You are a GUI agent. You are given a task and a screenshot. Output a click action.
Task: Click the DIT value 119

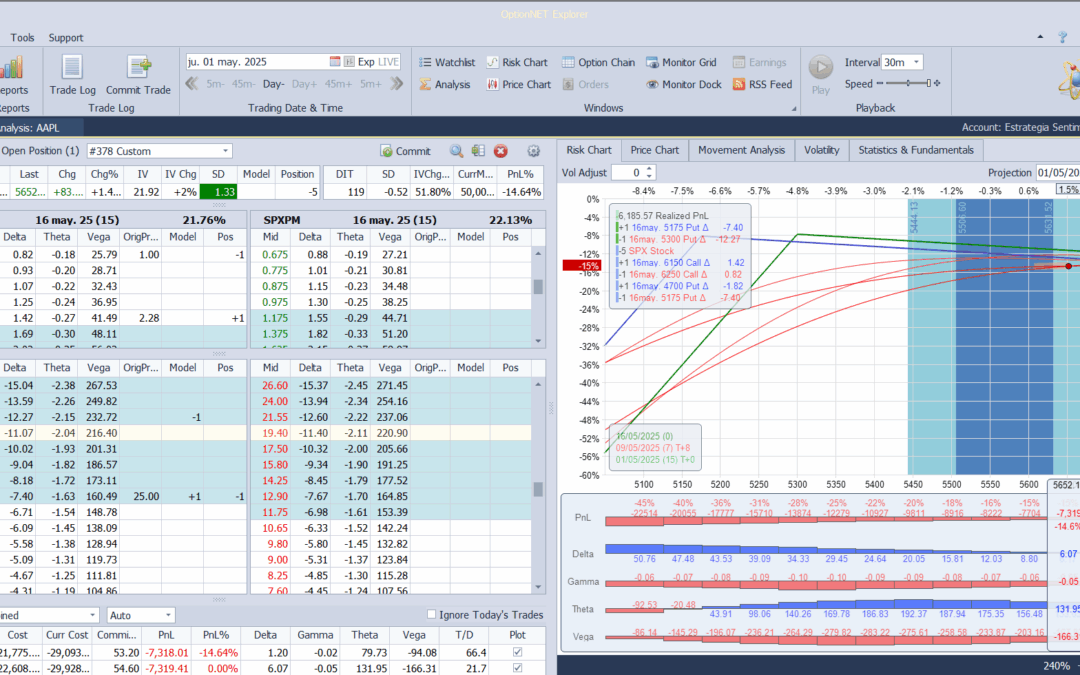point(344,192)
